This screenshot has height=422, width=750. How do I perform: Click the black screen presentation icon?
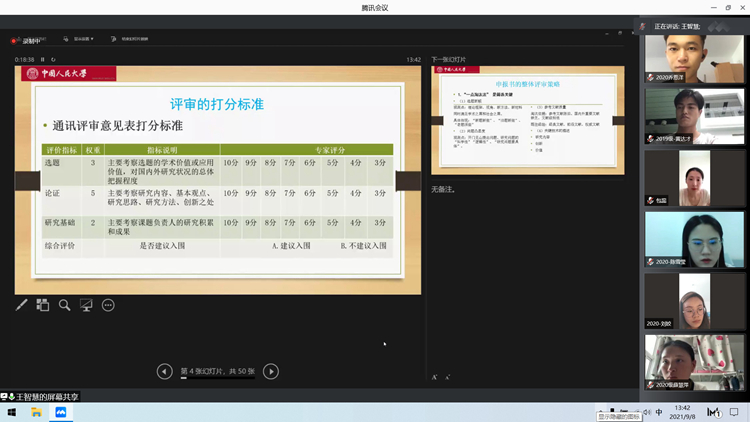tap(87, 305)
